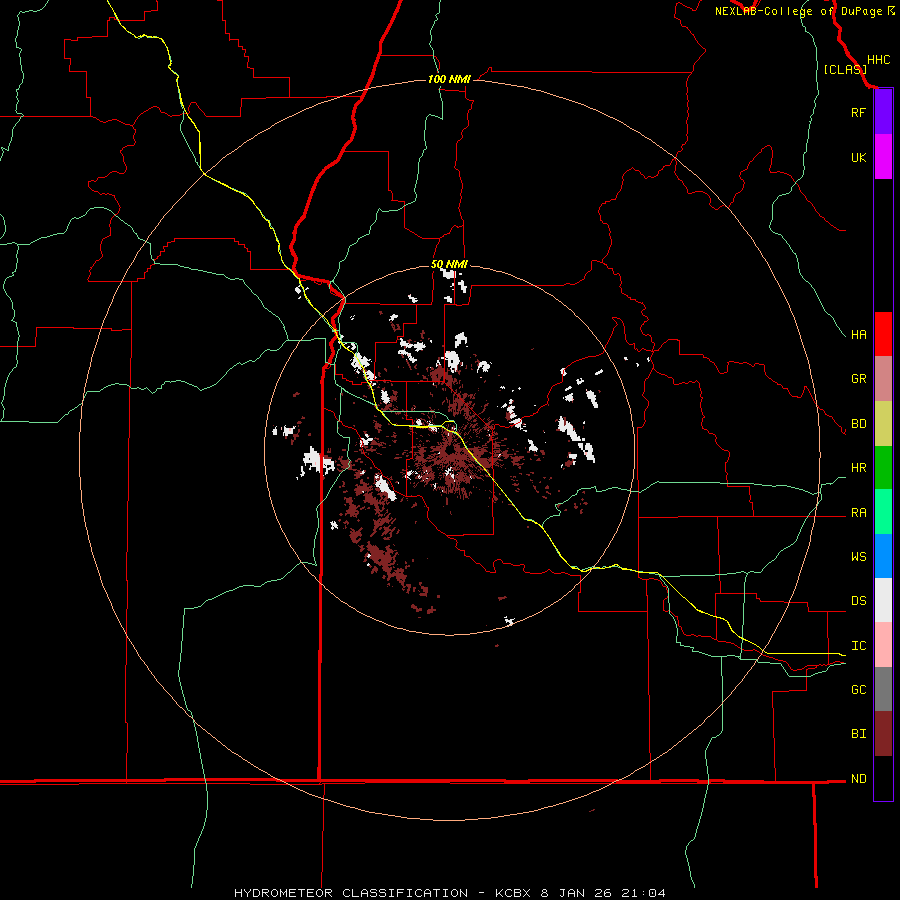Click the light pink IC legend swatch
The image size is (900, 900).
(883, 645)
